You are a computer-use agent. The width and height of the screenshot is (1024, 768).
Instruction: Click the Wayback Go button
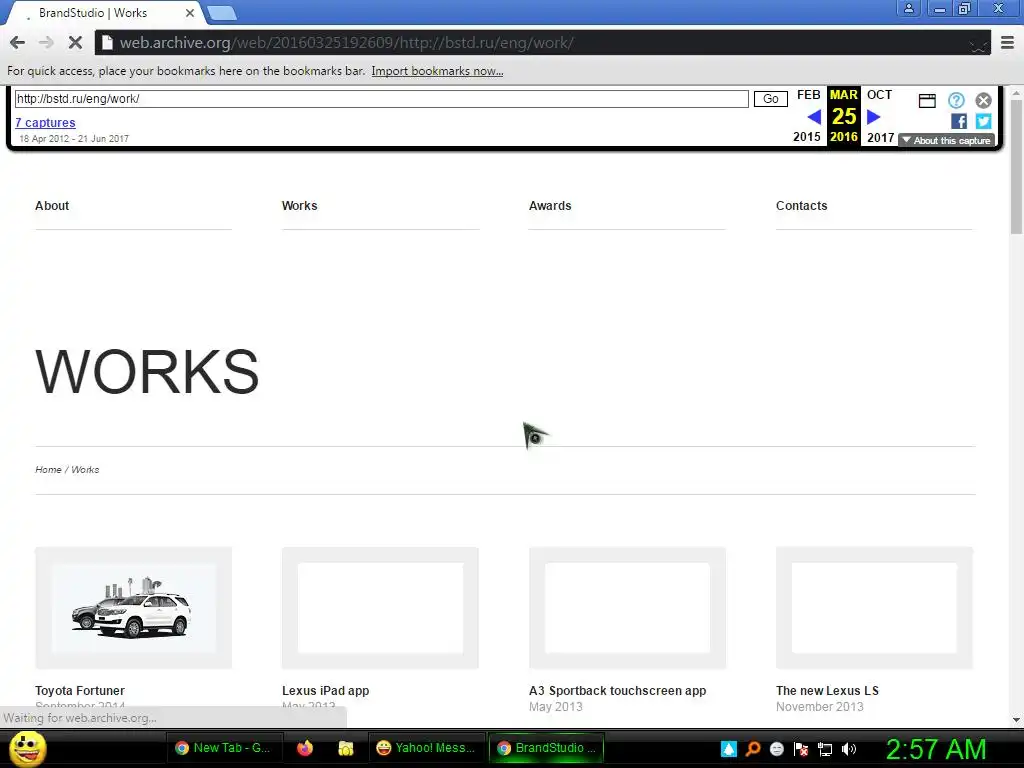771,99
